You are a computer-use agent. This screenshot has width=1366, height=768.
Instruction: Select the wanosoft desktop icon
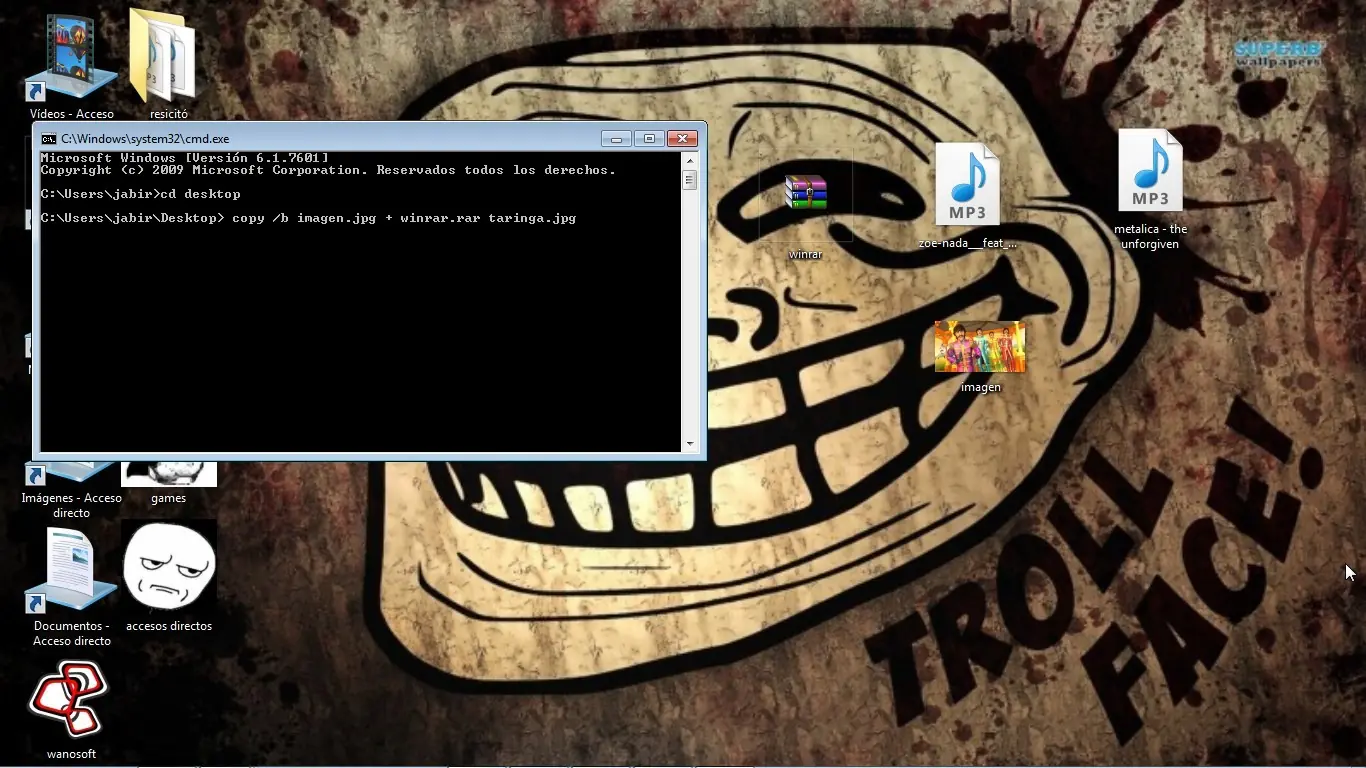(x=70, y=710)
